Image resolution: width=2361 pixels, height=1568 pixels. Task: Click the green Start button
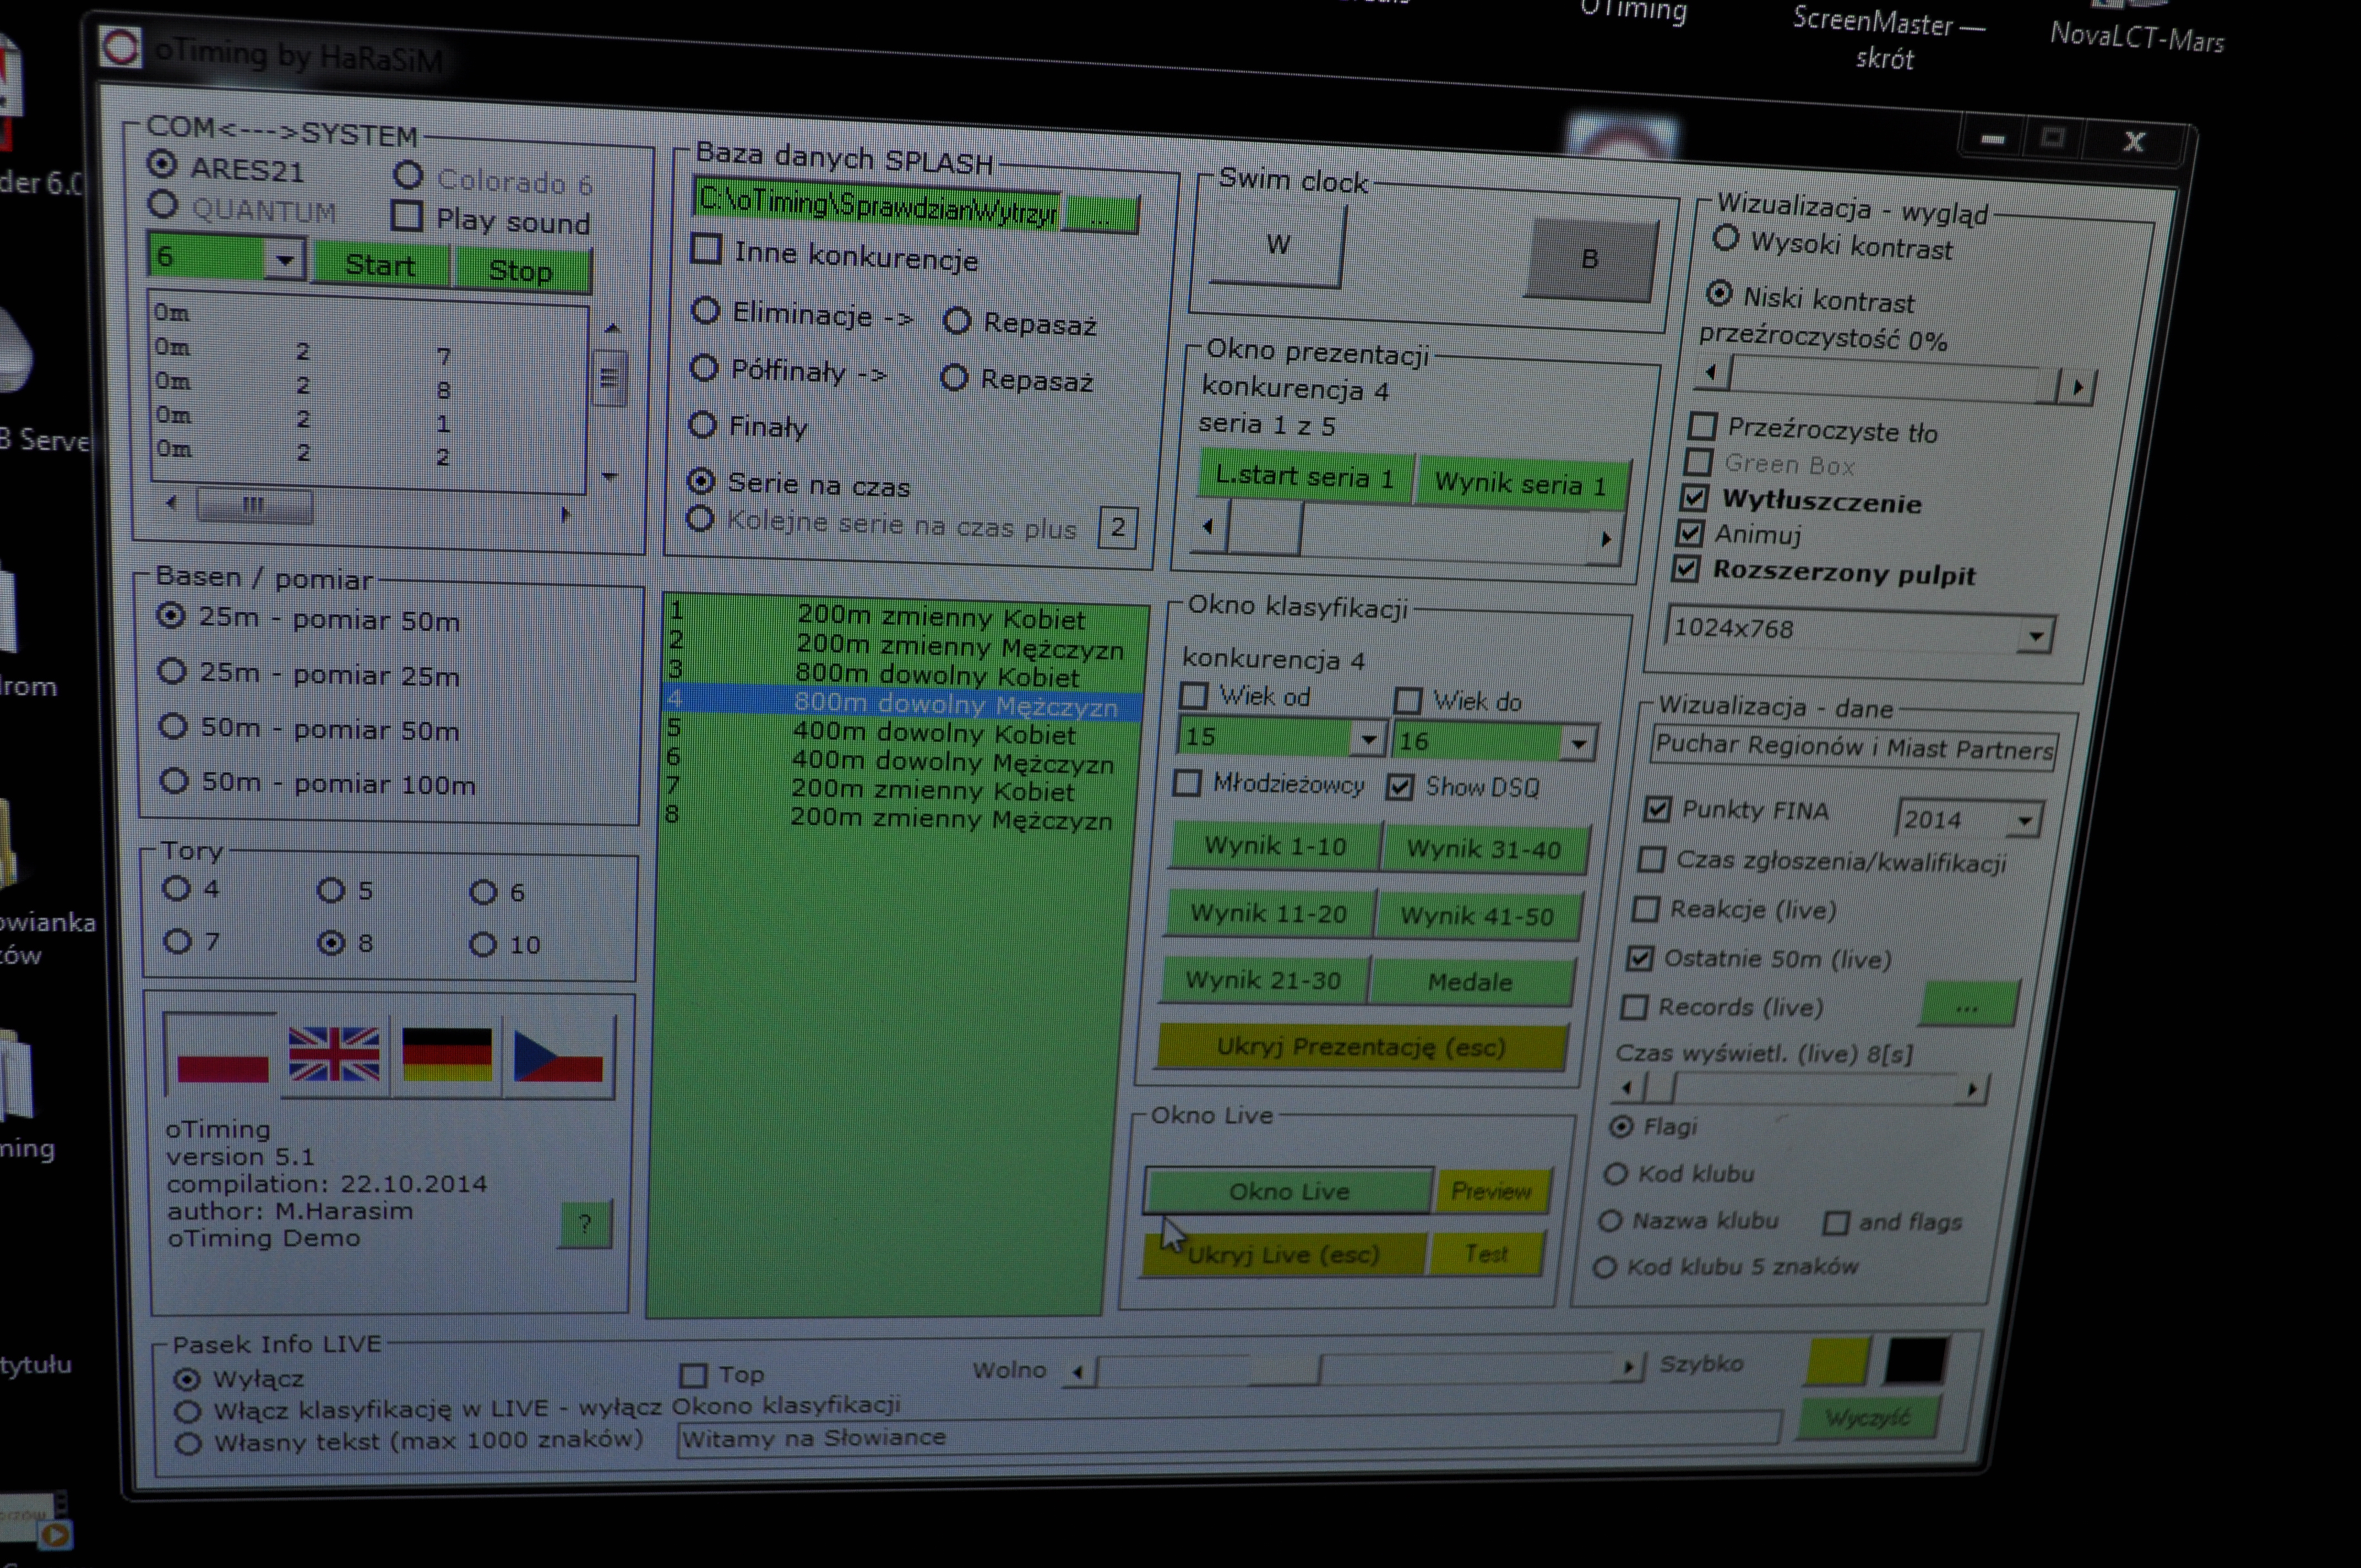tap(381, 264)
